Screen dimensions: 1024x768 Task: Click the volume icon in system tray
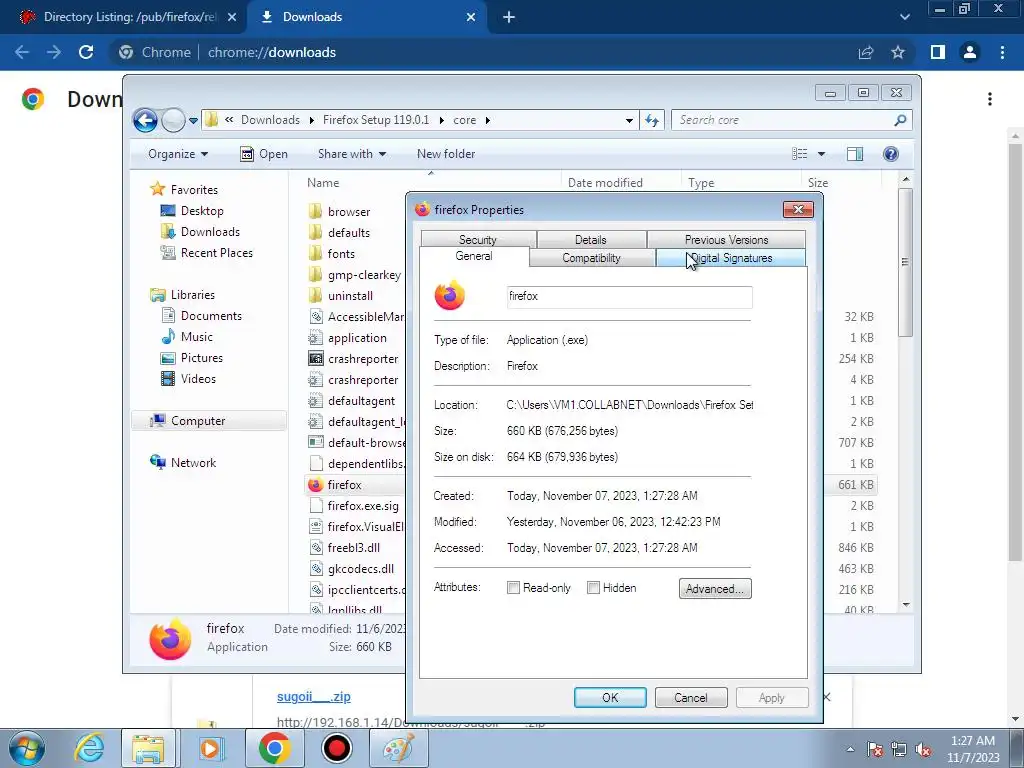click(x=923, y=750)
